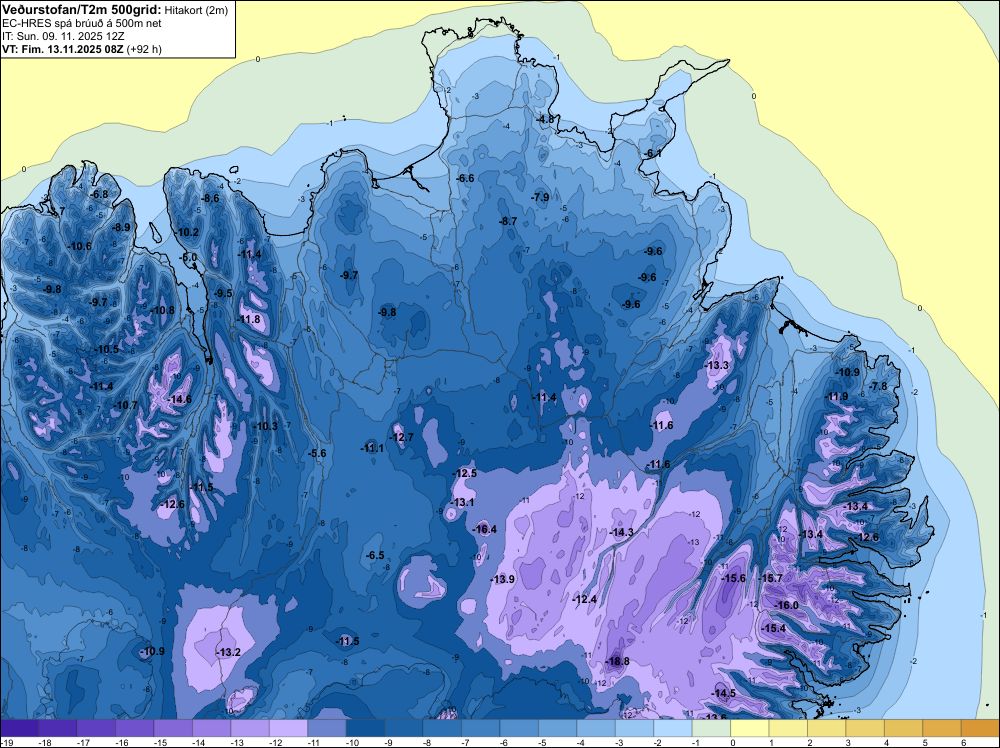The image size is (1000, 748).
Task: Click the -9.5 temperature value
Action: 223,293
